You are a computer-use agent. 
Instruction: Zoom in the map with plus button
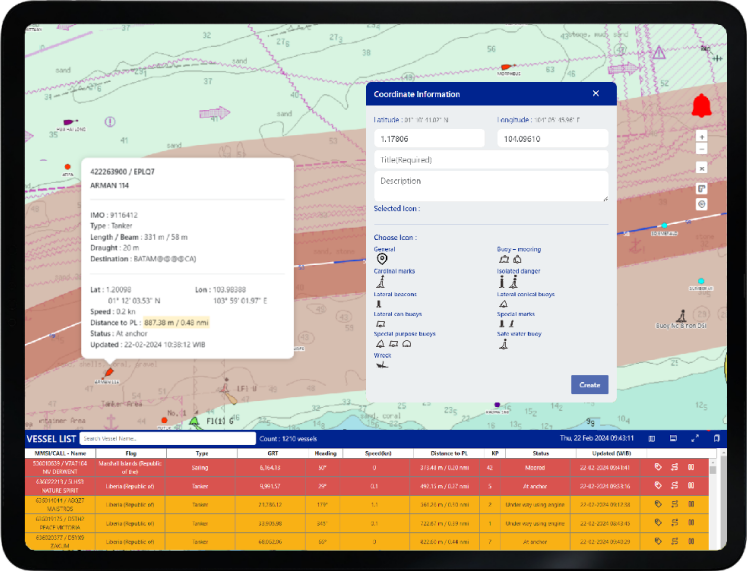pos(701,136)
